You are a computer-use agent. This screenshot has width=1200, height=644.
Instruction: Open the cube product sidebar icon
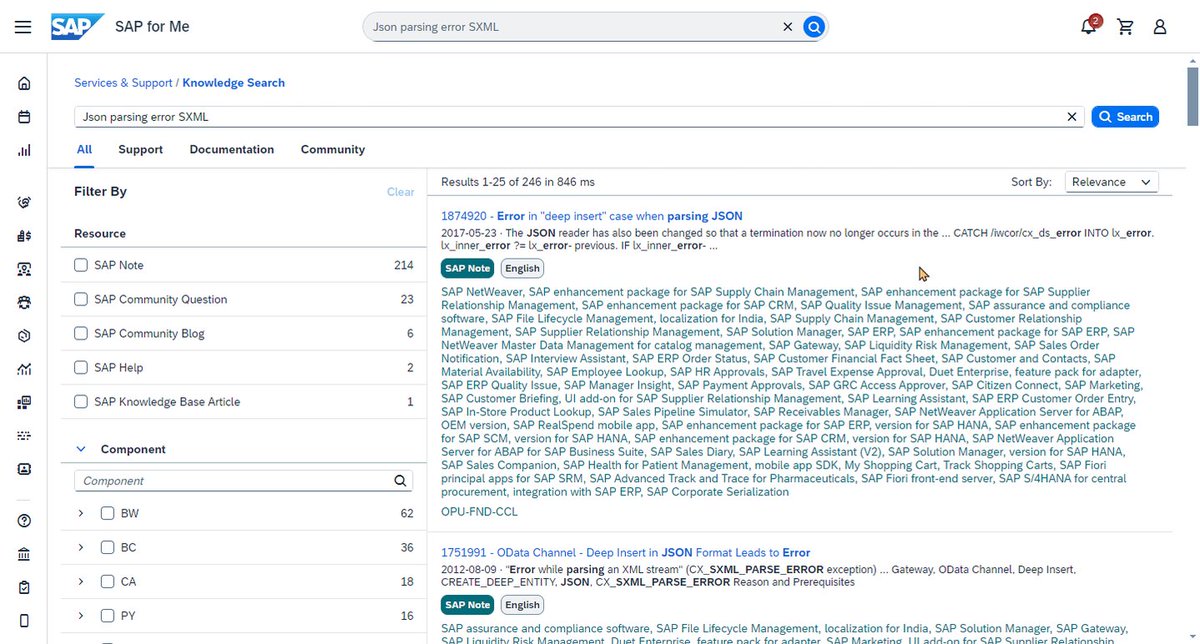(x=24, y=336)
